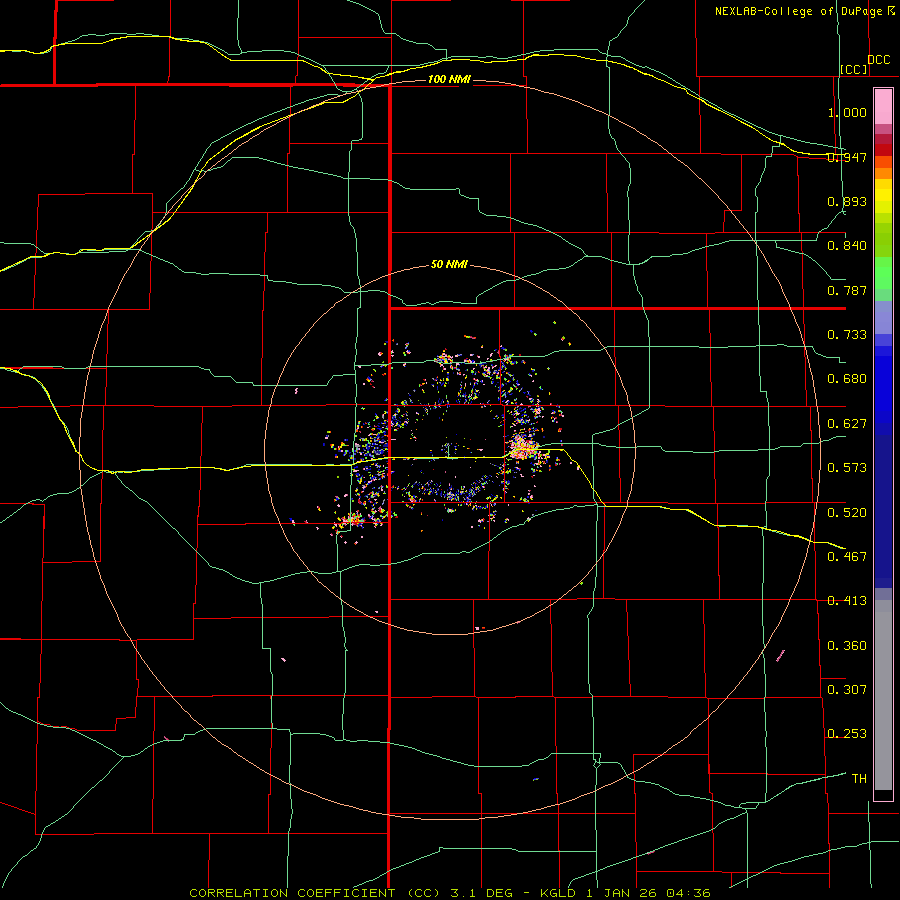Pick the gray segment of color bar
The height and width of the screenshot is (900, 900).
click(883, 695)
